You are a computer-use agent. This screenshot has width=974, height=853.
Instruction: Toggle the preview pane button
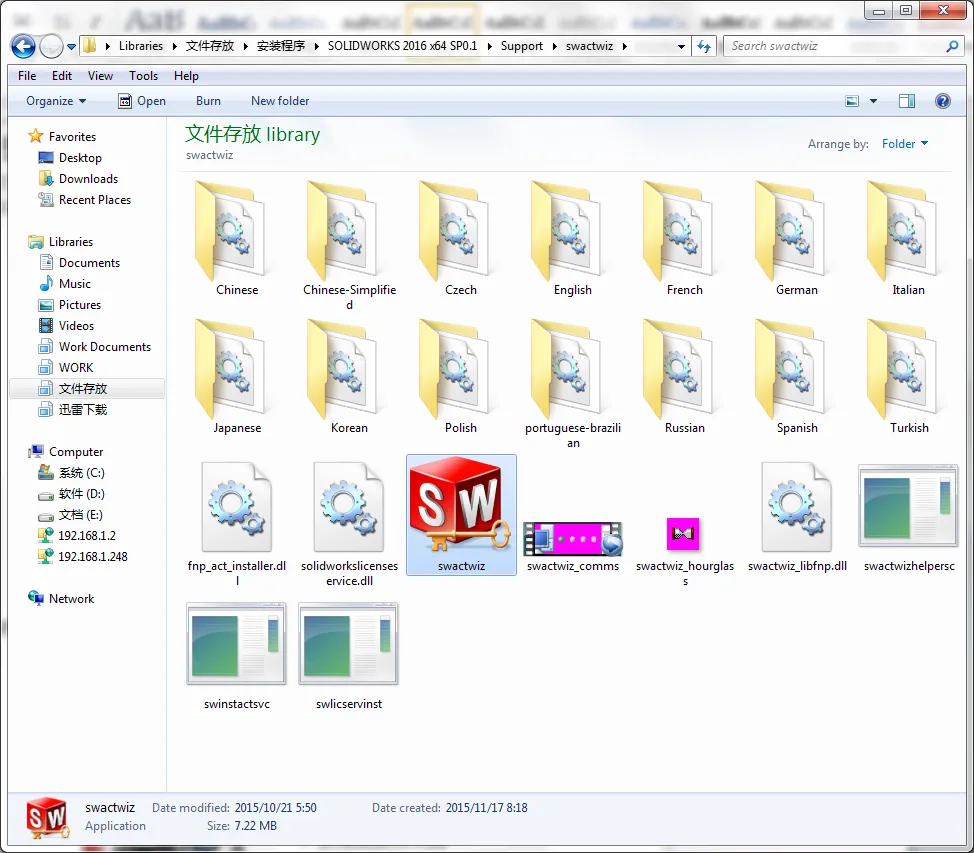pos(907,101)
